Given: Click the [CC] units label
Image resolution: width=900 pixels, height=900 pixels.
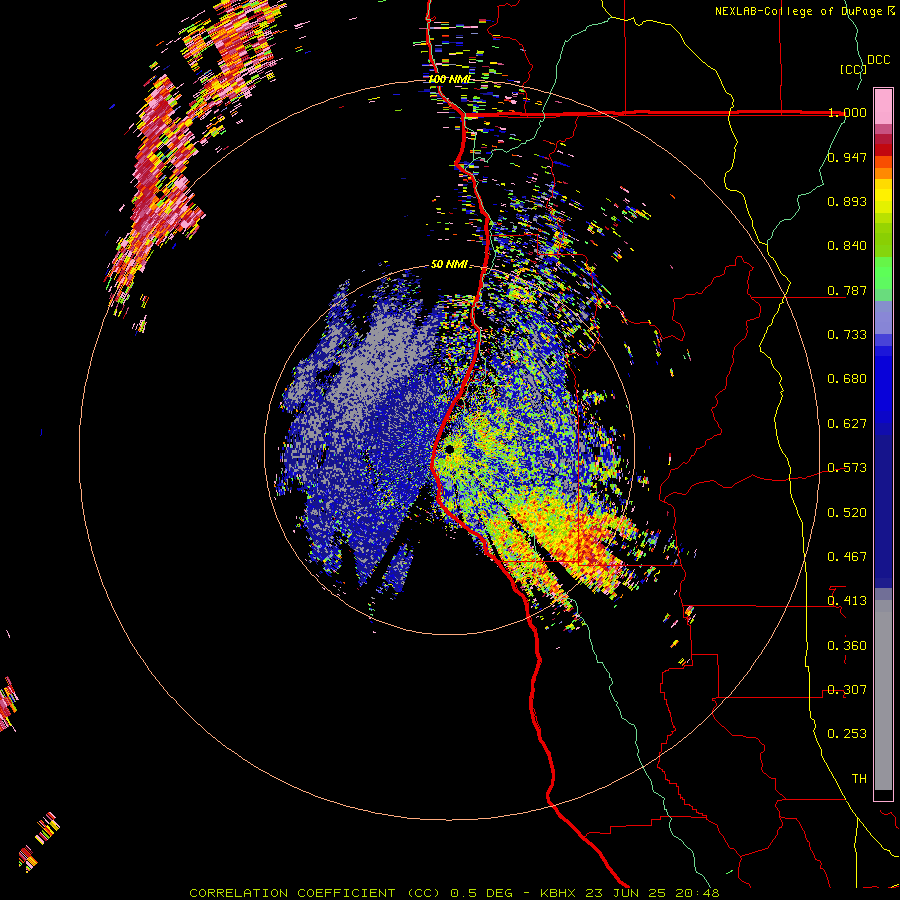Looking at the screenshot, I should (x=854, y=69).
